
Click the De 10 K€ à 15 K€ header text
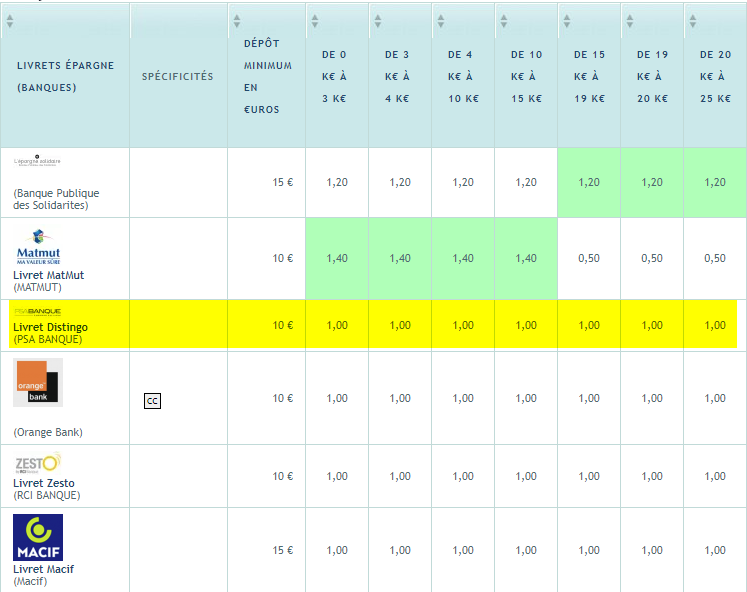click(x=526, y=77)
